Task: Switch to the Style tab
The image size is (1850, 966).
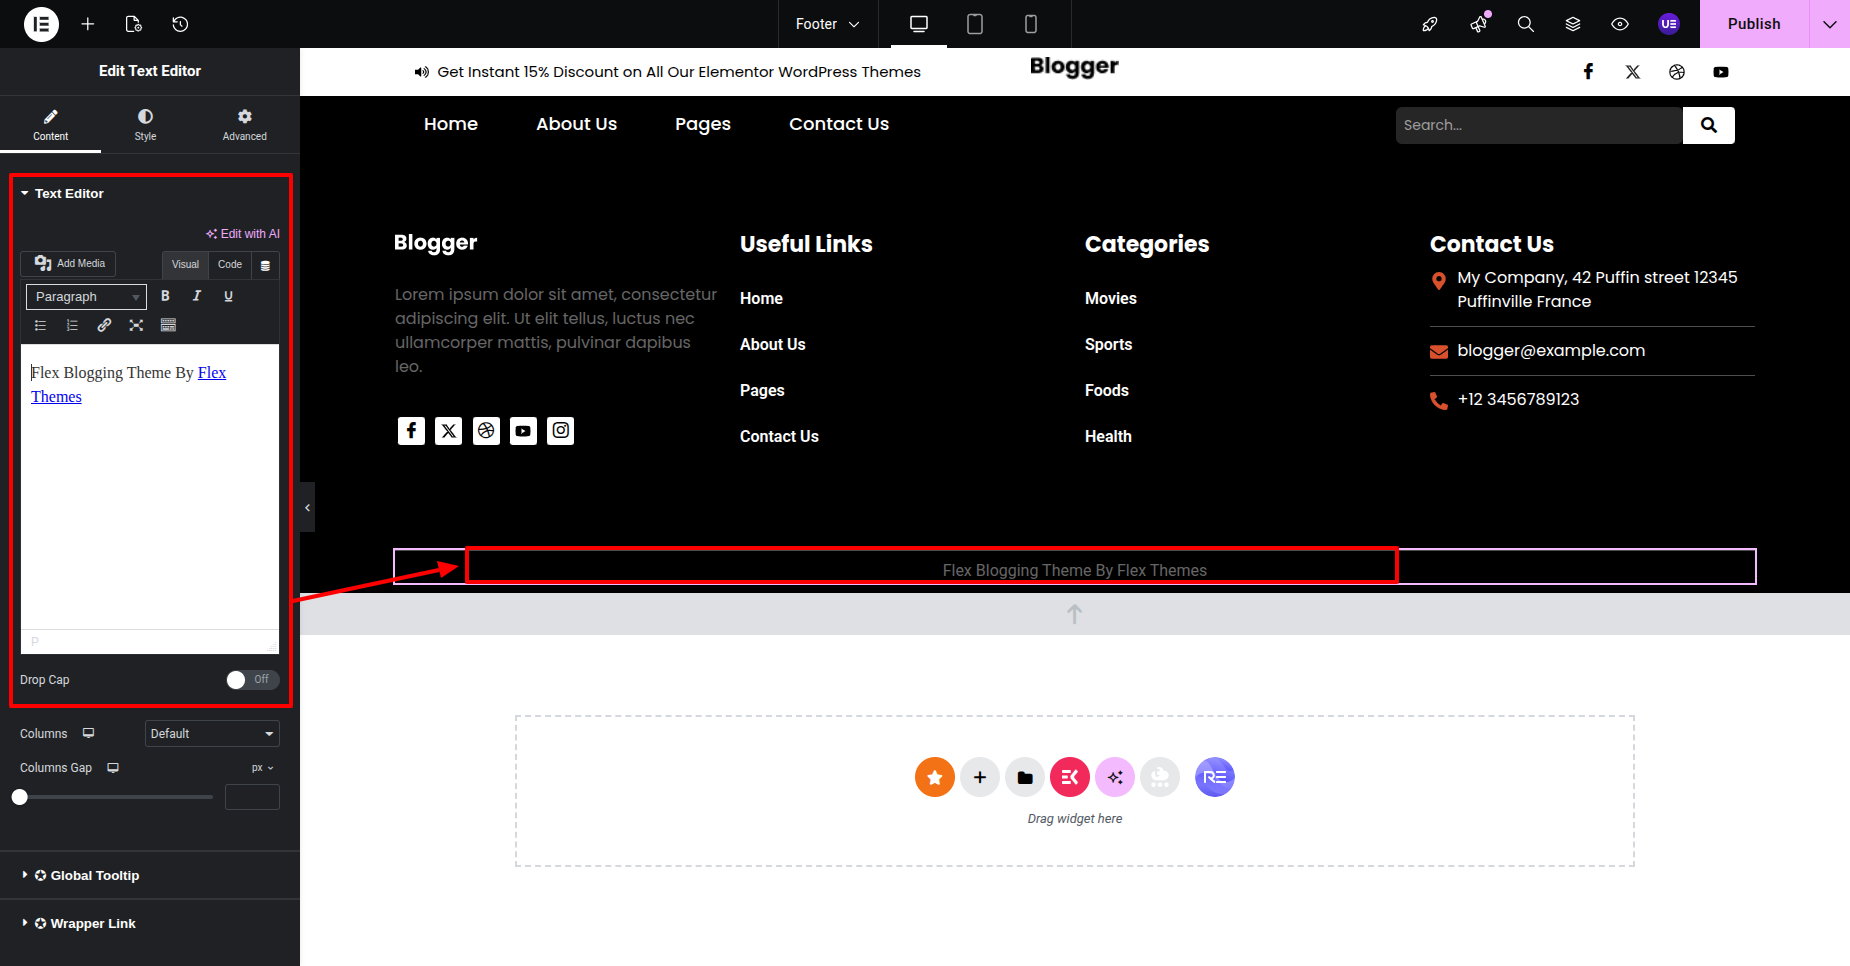Action: tap(145, 124)
